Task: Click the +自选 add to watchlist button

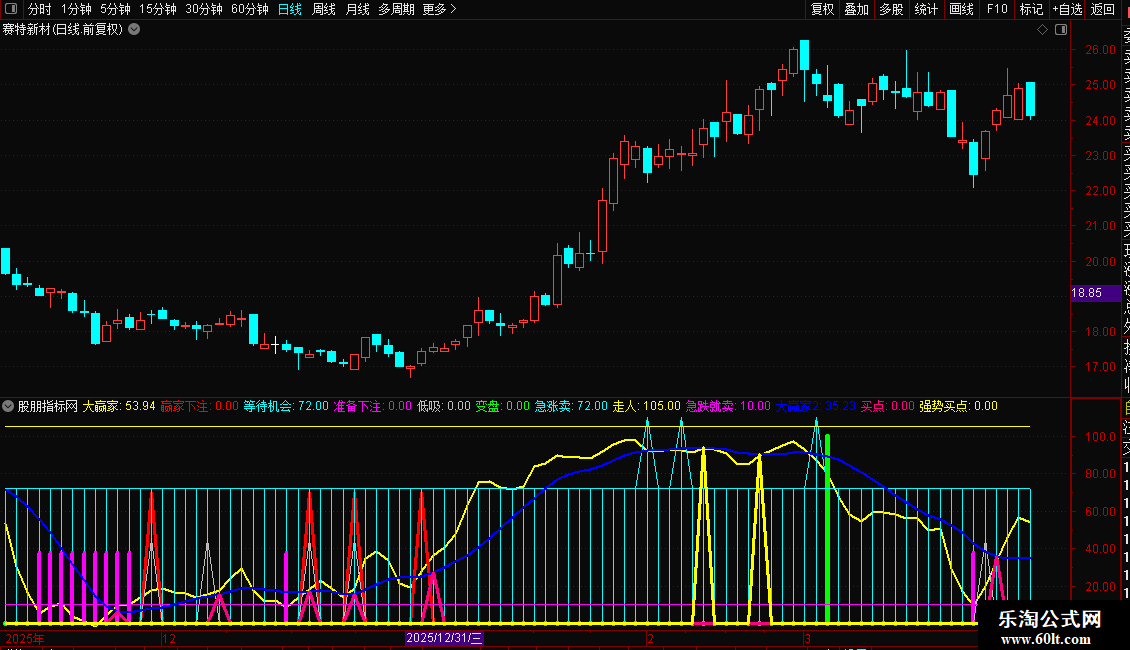Action: point(1067,10)
